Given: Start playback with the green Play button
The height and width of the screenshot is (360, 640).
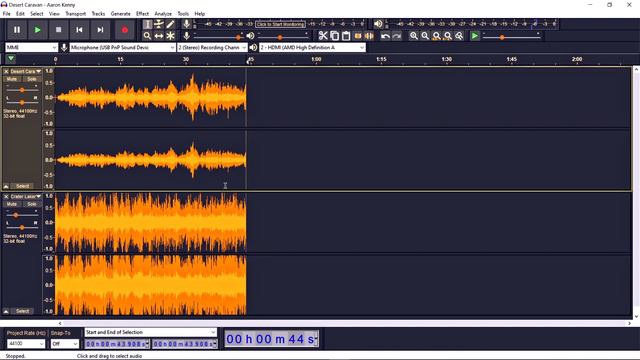Looking at the screenshot, I should (38, 30).
